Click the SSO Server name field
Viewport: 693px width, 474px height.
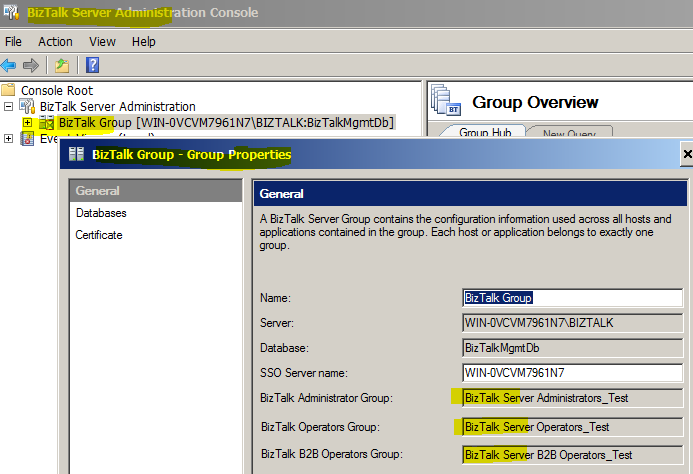572,373
